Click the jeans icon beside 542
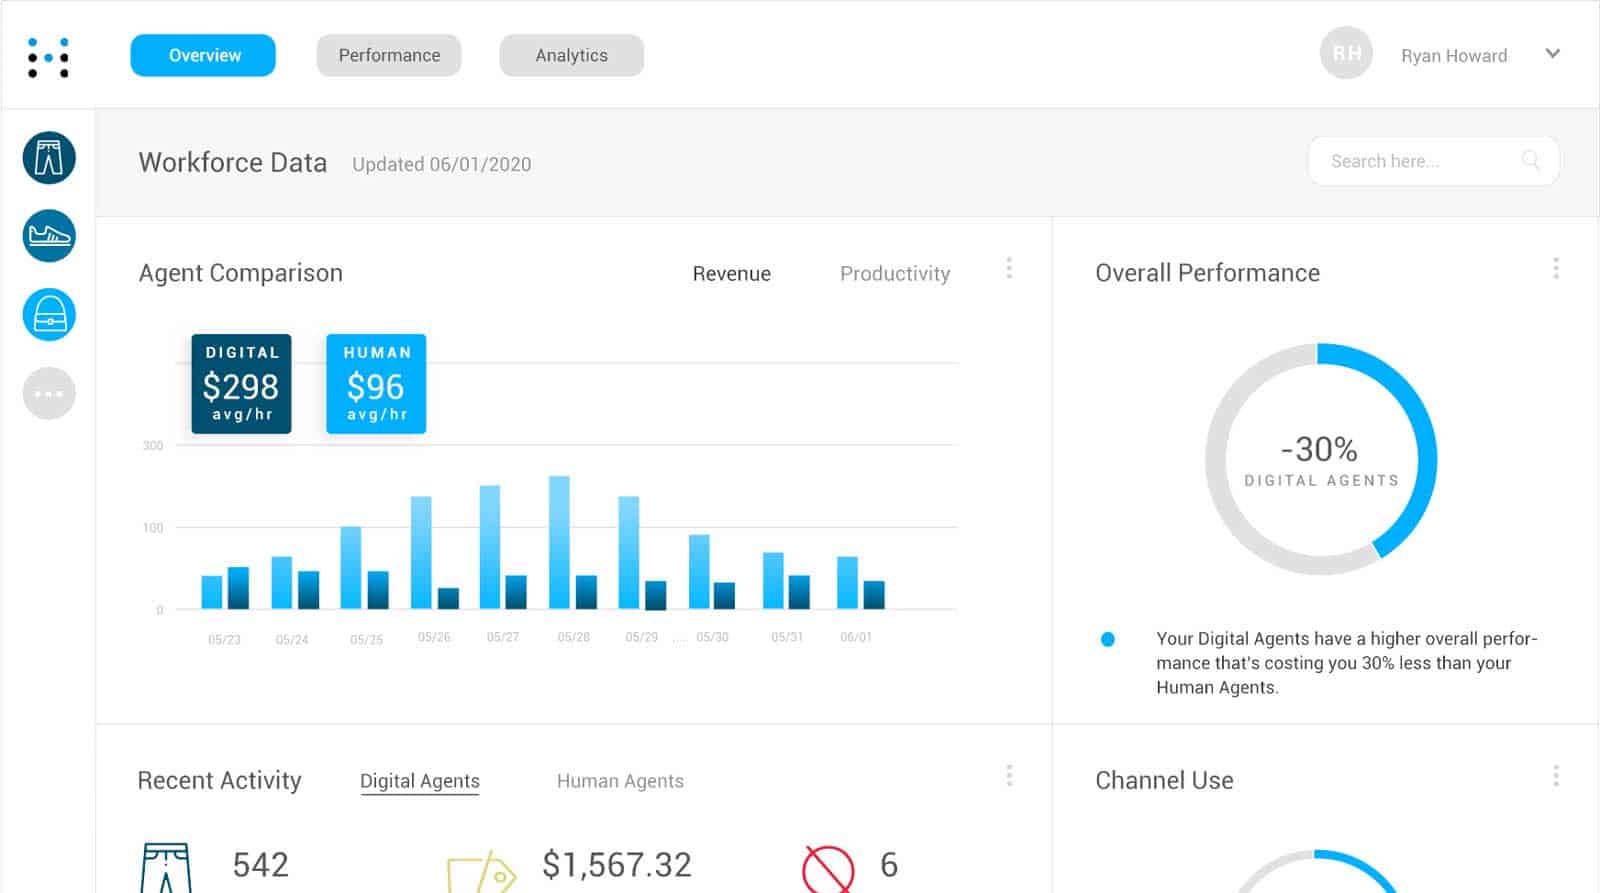 (x=166, y=868)
